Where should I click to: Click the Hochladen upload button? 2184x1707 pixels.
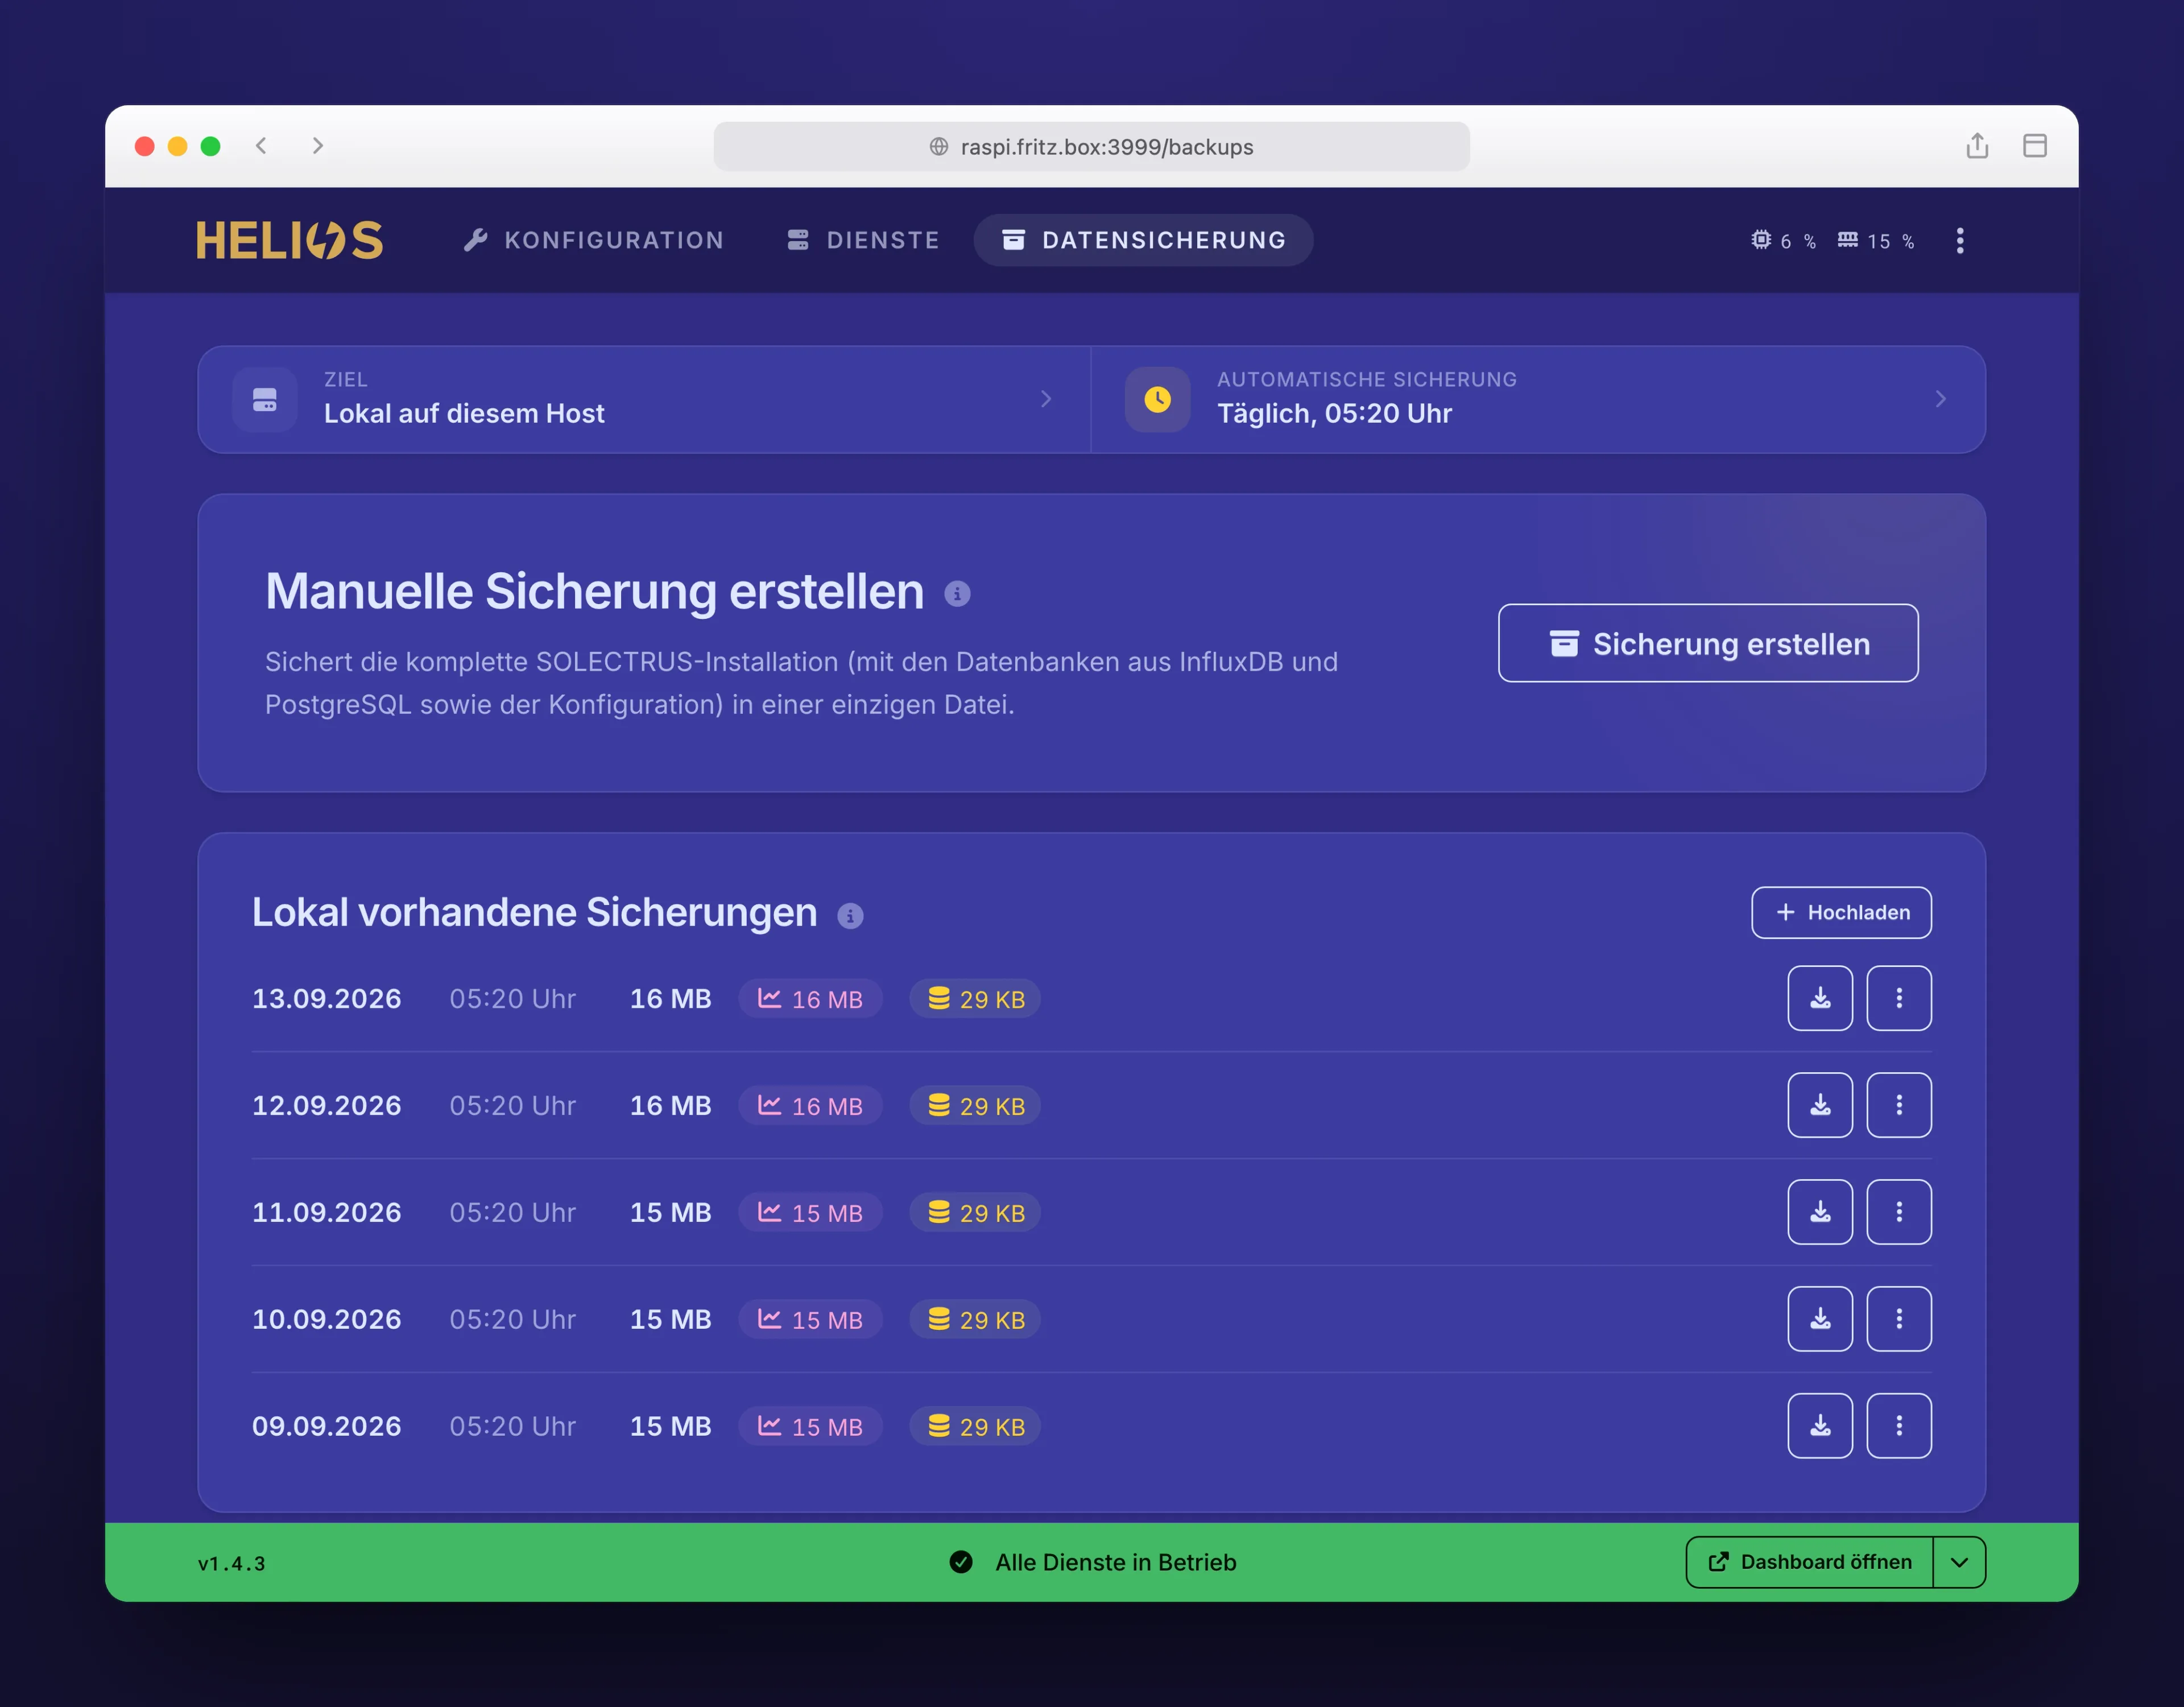(x=1841, y=912)
